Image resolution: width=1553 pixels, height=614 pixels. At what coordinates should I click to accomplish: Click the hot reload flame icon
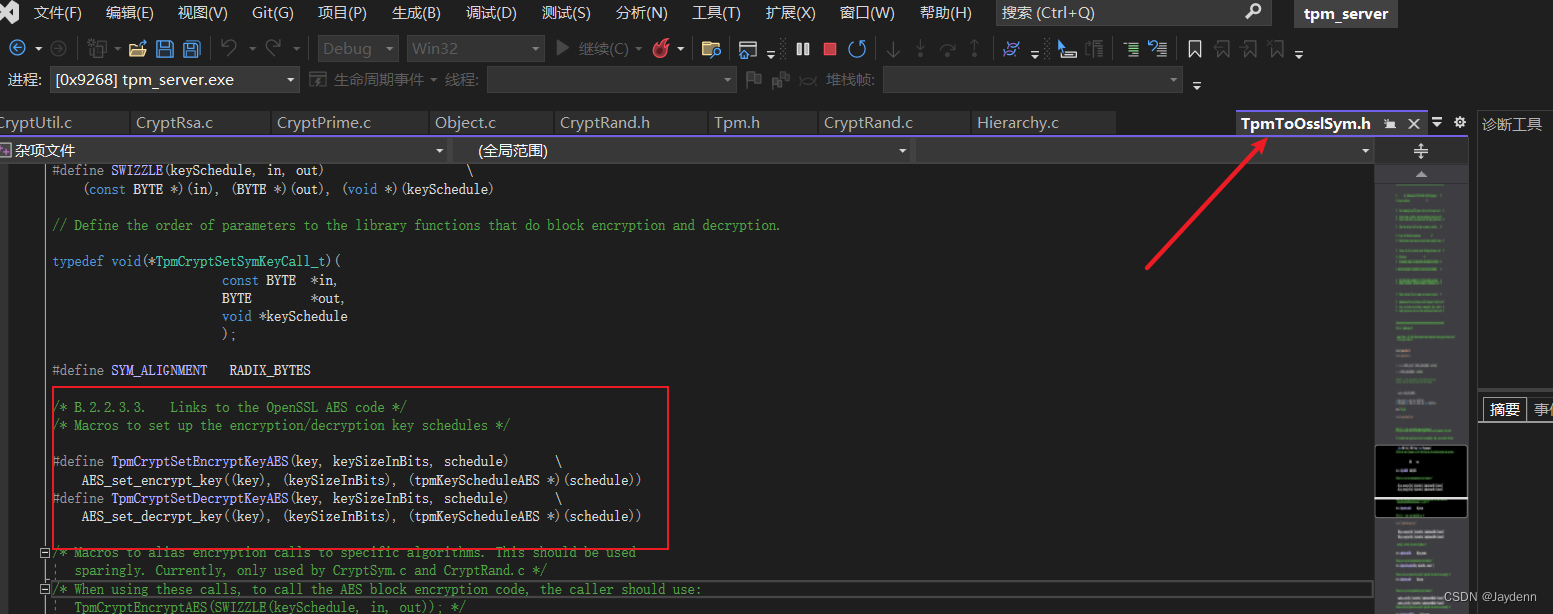(660, 48)
